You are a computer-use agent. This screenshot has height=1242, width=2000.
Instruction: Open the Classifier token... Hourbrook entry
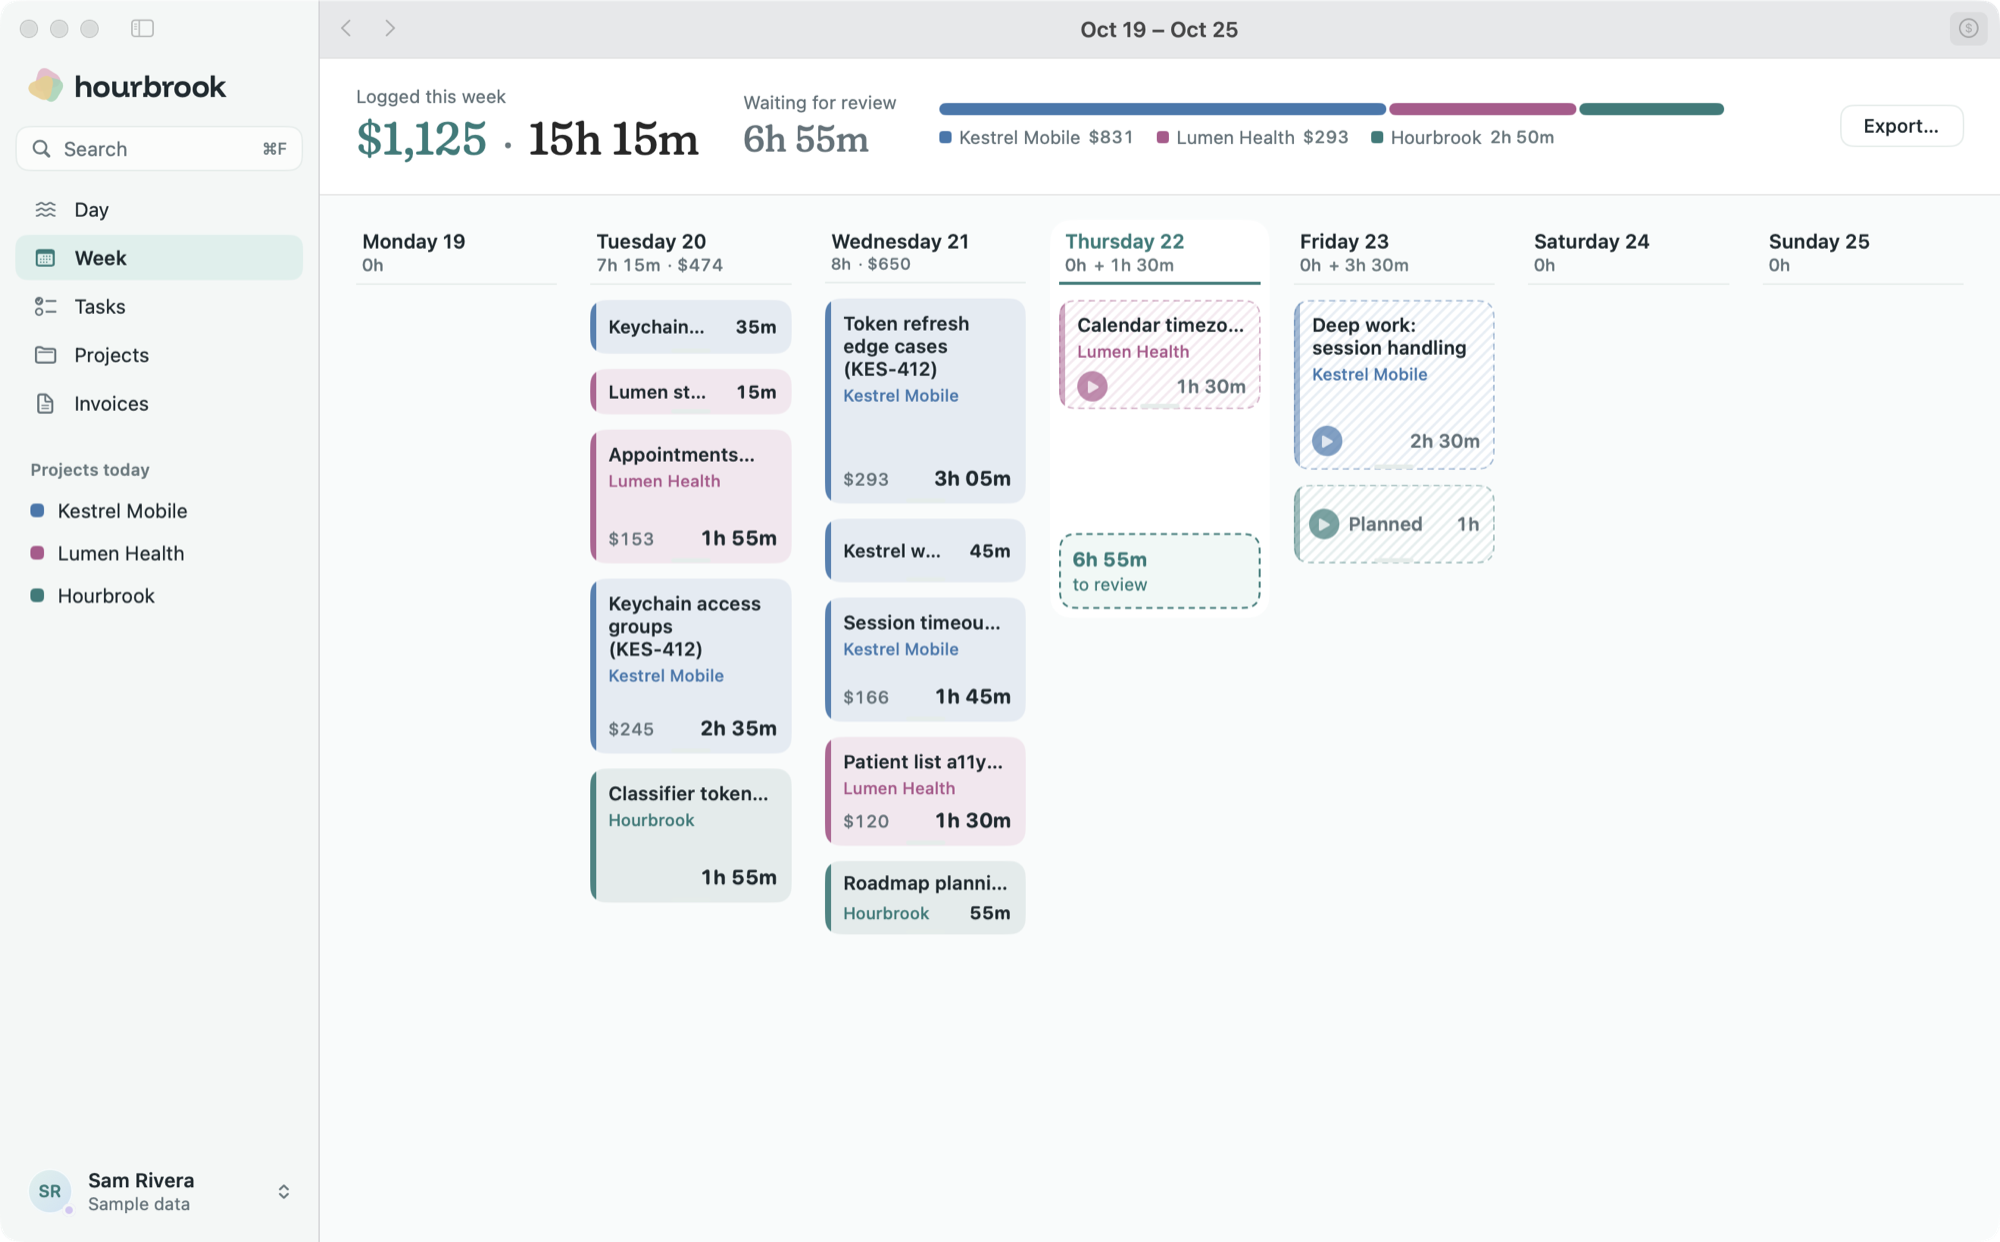pyautogui.click(x=691, y=835)
